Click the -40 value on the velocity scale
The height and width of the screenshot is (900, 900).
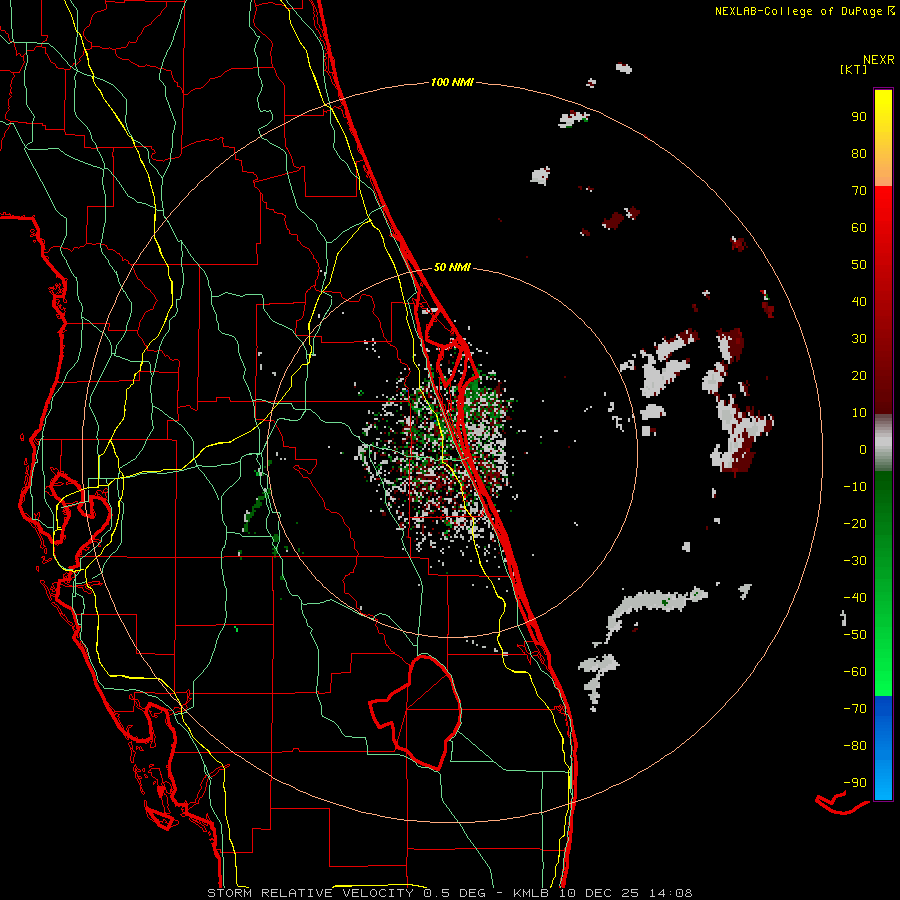click(x=855, y=598)
